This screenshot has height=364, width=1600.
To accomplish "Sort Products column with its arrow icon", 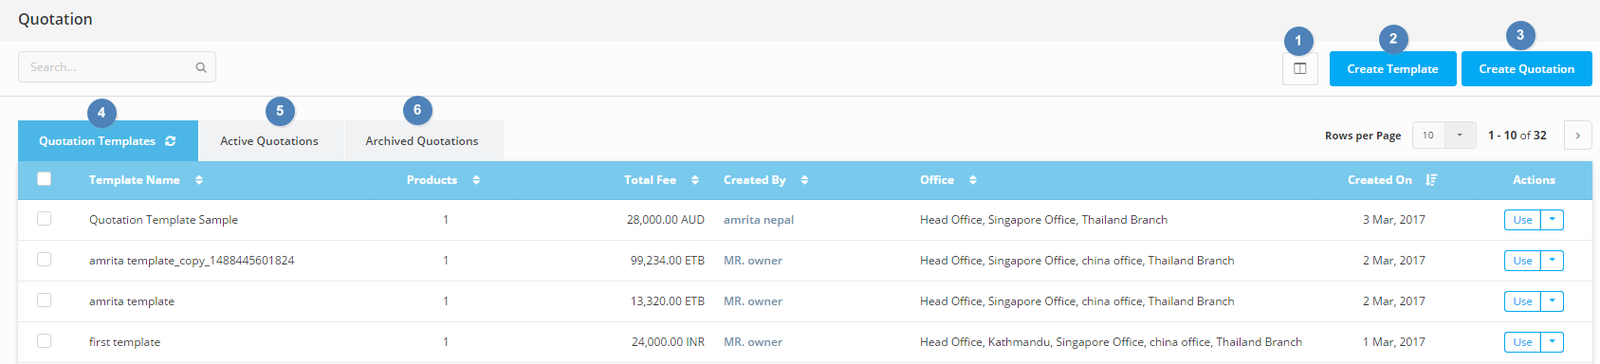I will [476, 180].
